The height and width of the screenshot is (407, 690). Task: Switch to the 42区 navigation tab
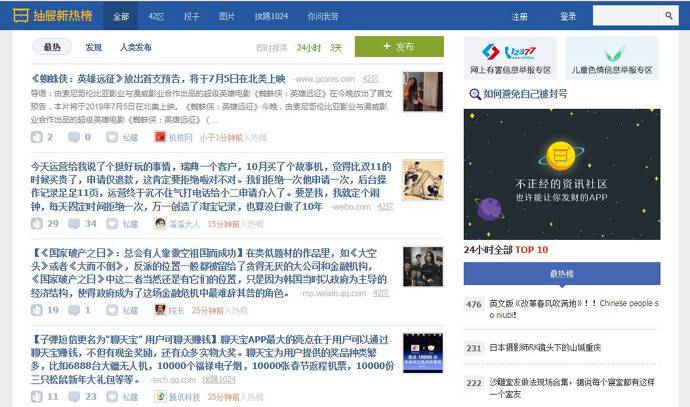(x=156, y=17)
